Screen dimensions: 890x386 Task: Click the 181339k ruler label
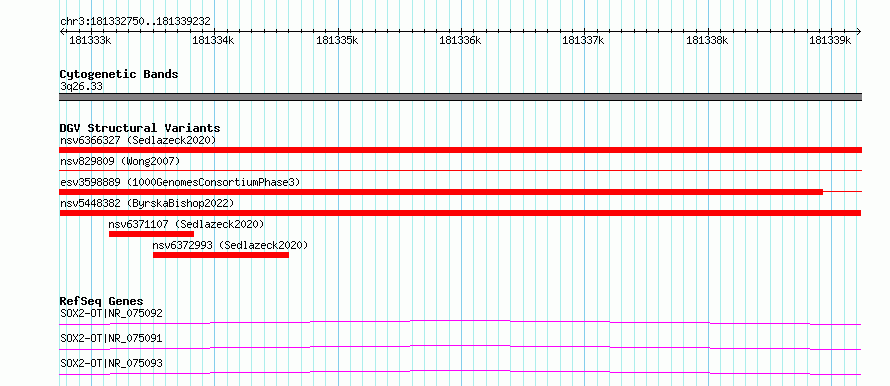pyautogui.click(x=830, y=40)
